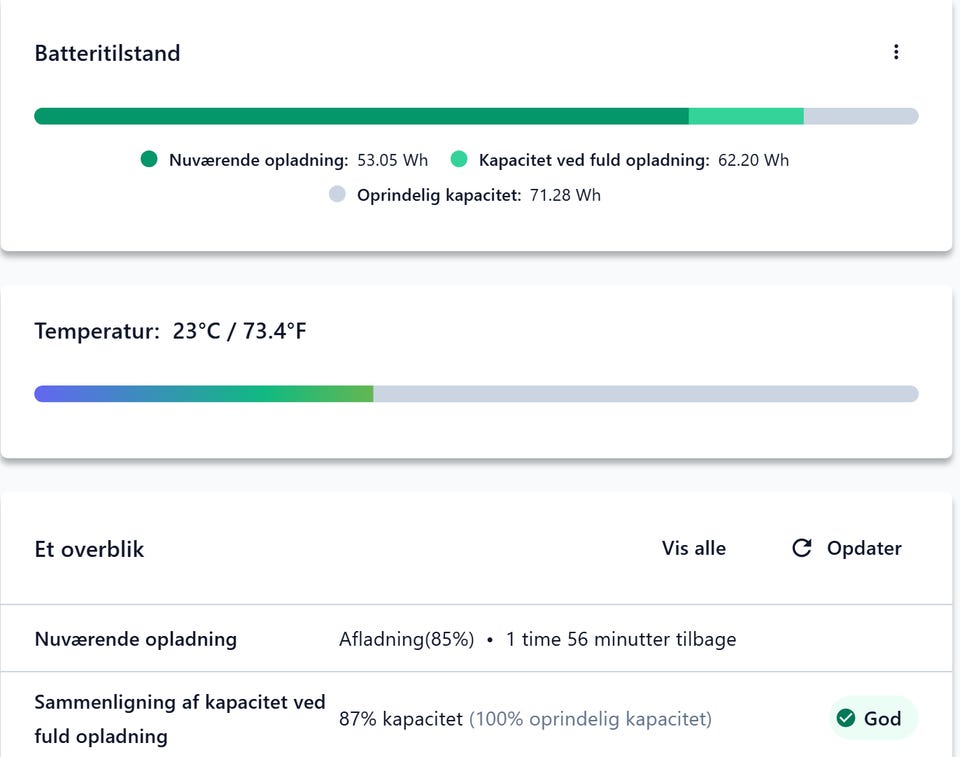Click the dark green Nuværende opladning dot
The height and width of the screenshot is (757, 960).
click(x=149, y=159)
